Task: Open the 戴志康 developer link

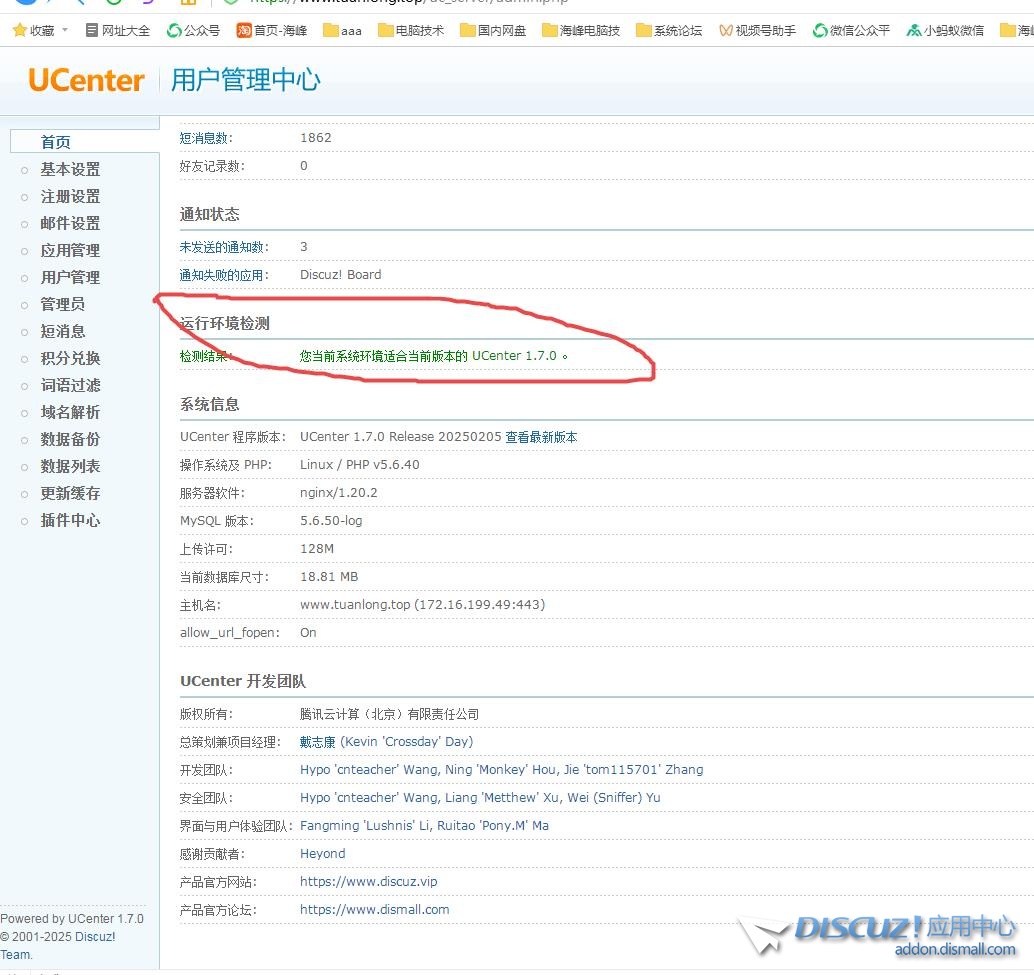Action: (x=317, y=742)
